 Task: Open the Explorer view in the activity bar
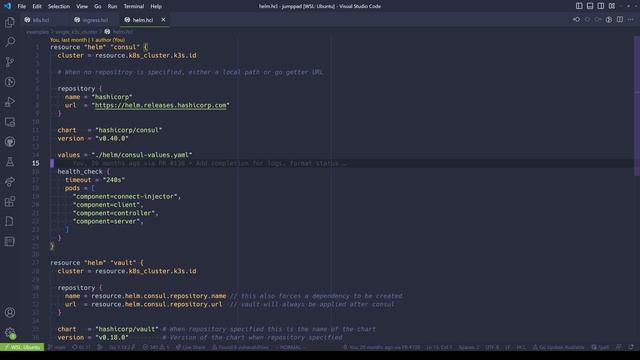pyautogui.click(x=10, y=22)
